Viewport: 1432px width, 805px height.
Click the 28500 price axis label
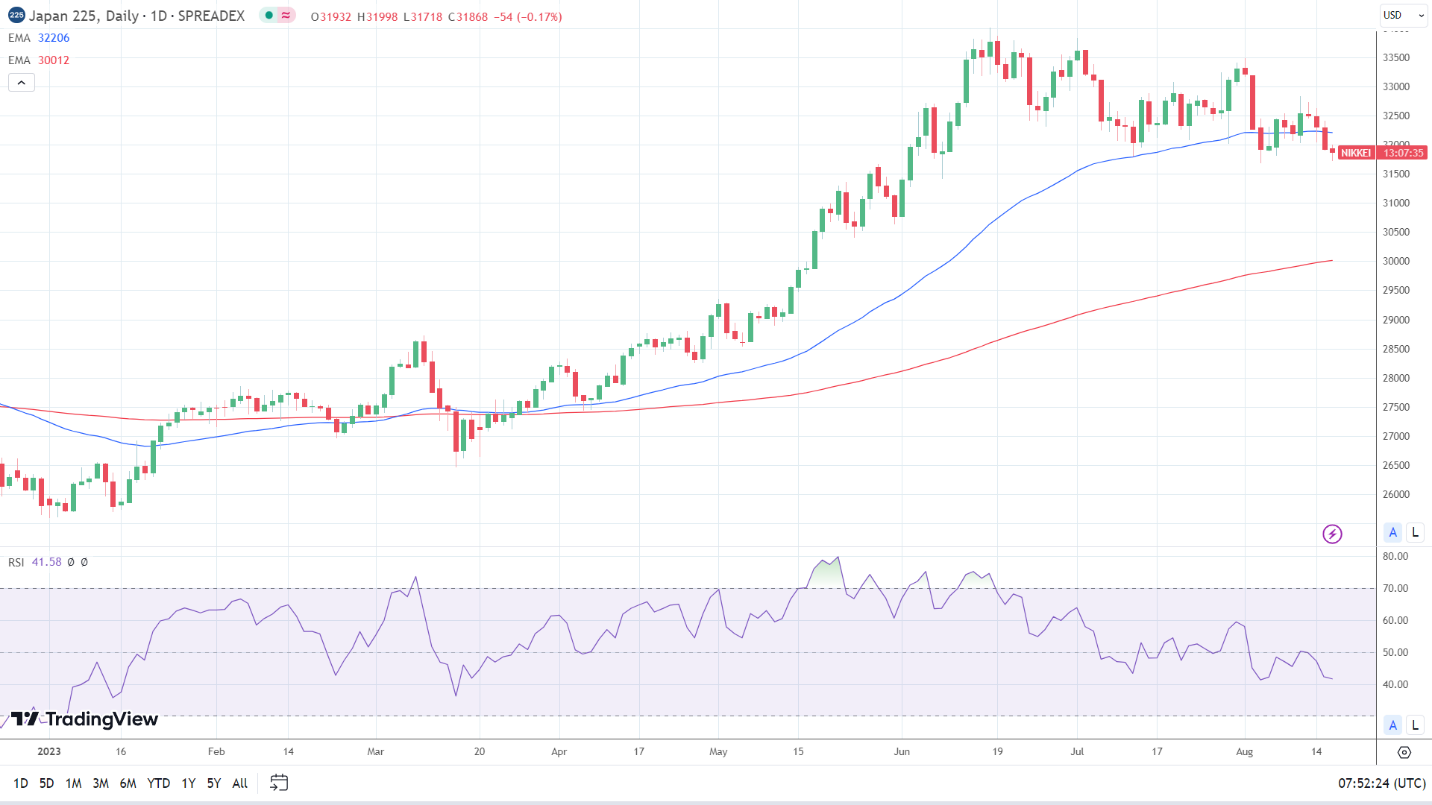[x=1394, y=348]
